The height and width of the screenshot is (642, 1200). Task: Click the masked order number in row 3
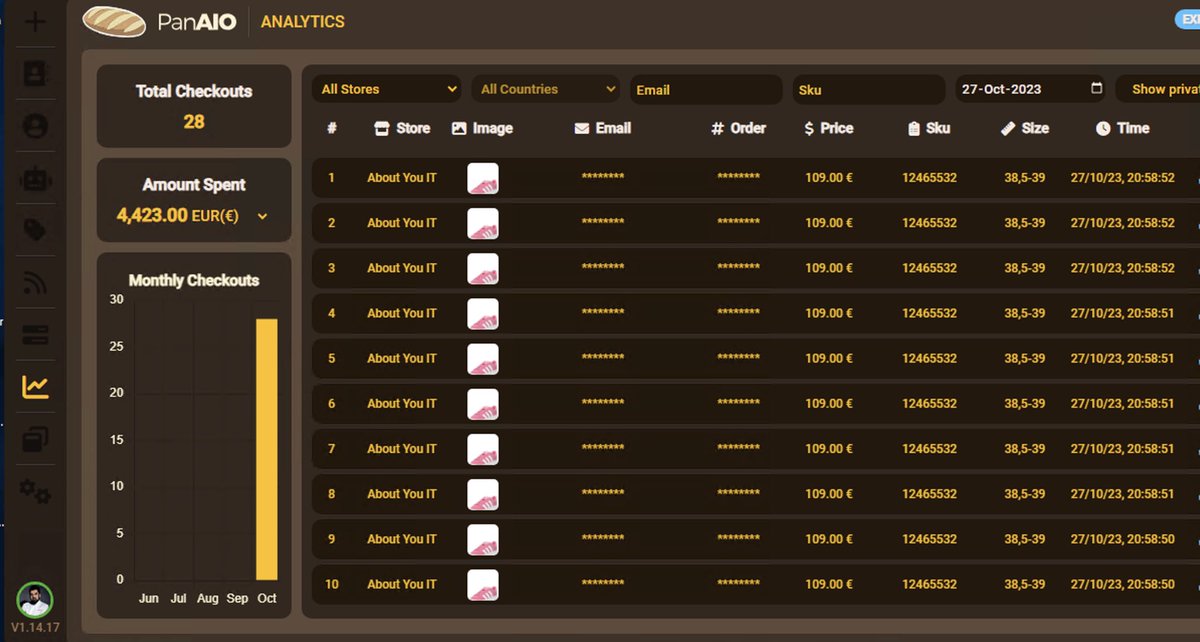738,269
